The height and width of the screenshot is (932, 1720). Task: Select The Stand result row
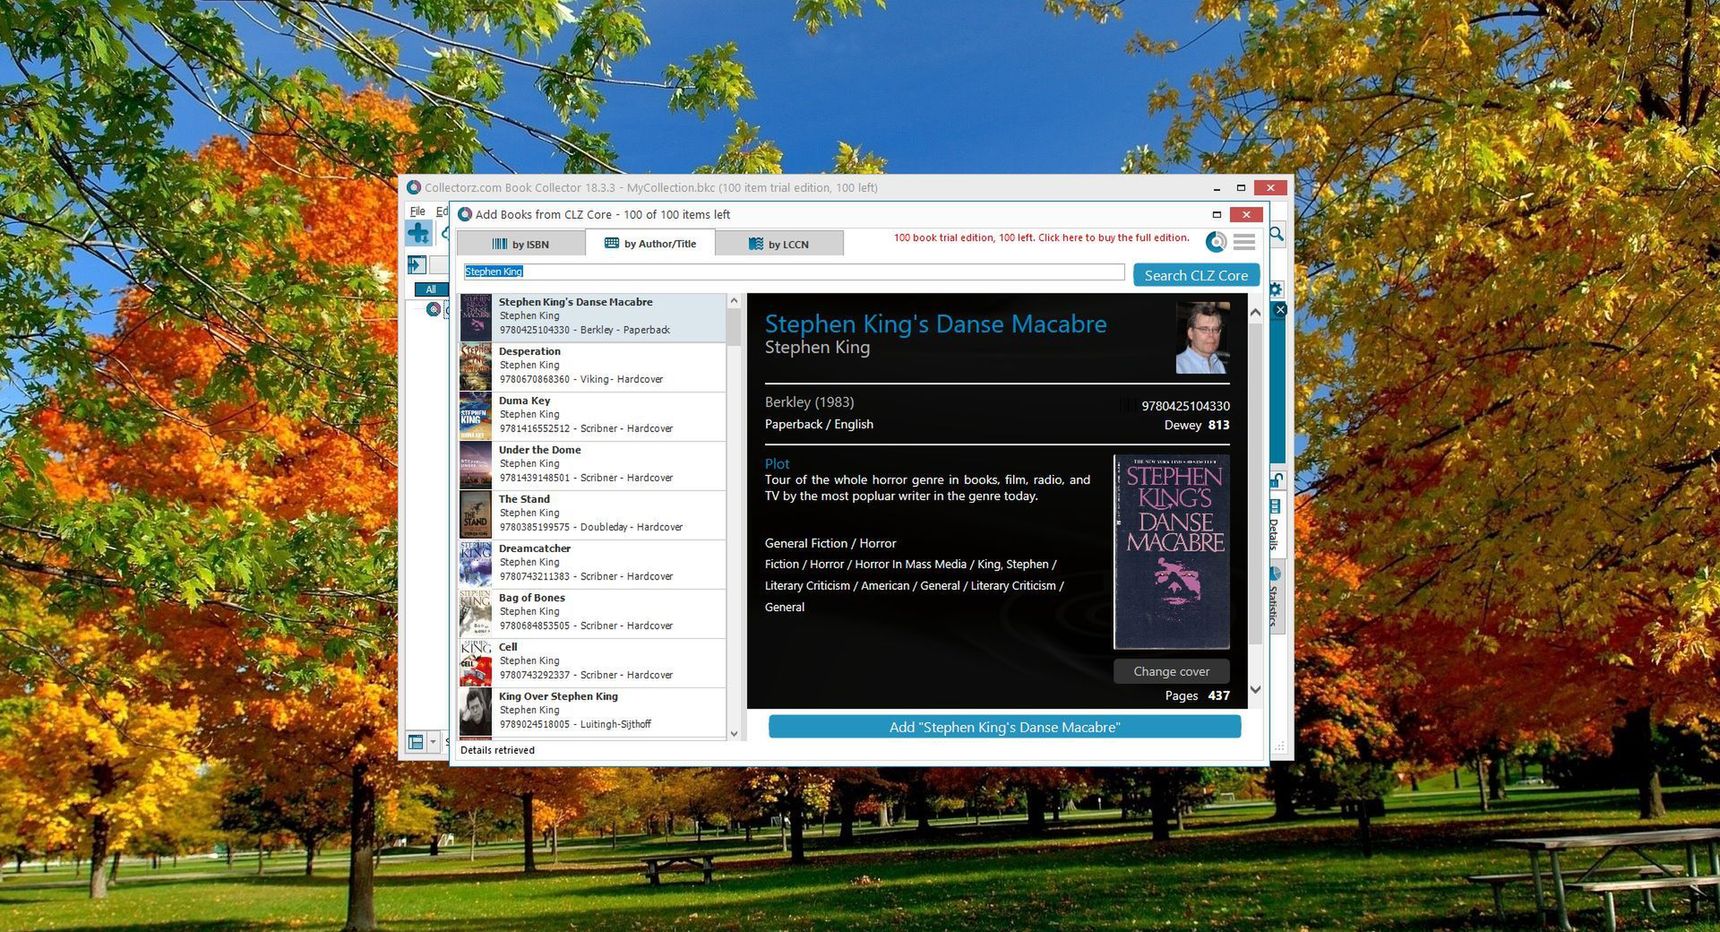tap(593, 514)
